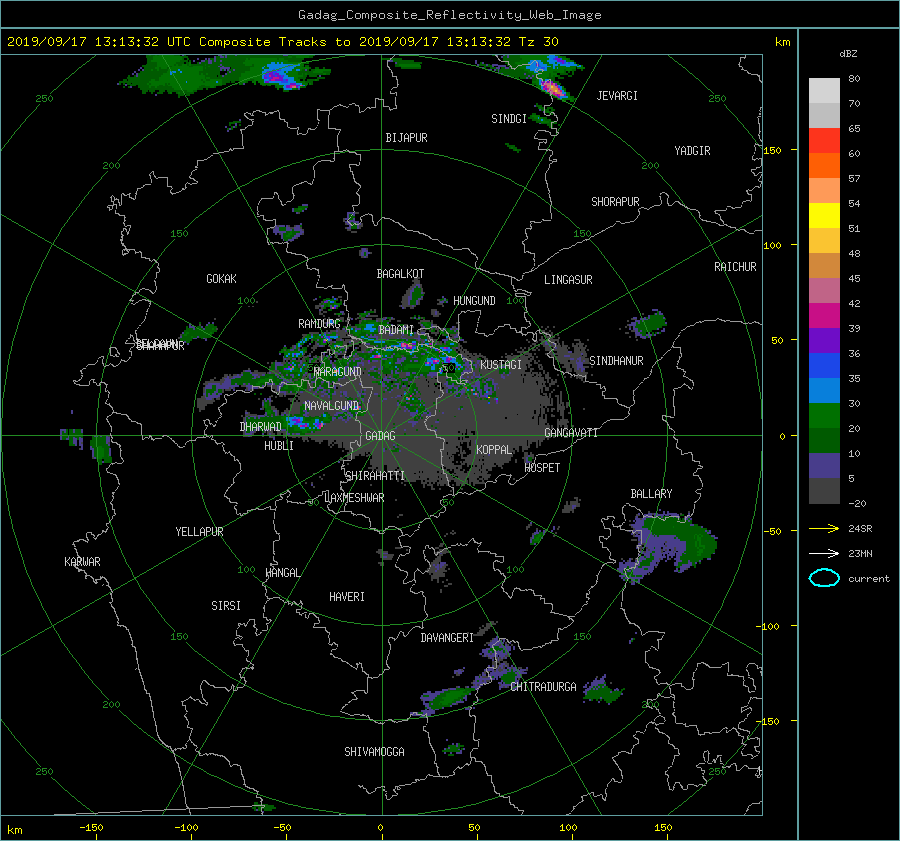
Task: Click the magenta 42 dBZ legend swatch
Action: (824, 316)
